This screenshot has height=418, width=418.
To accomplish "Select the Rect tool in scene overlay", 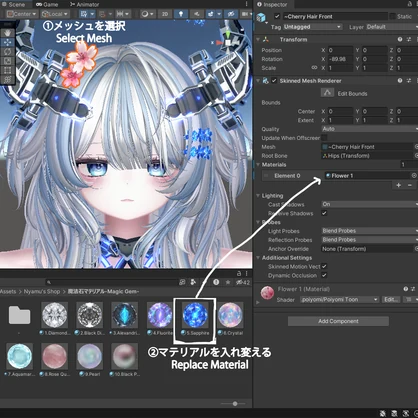I will 7,70.
